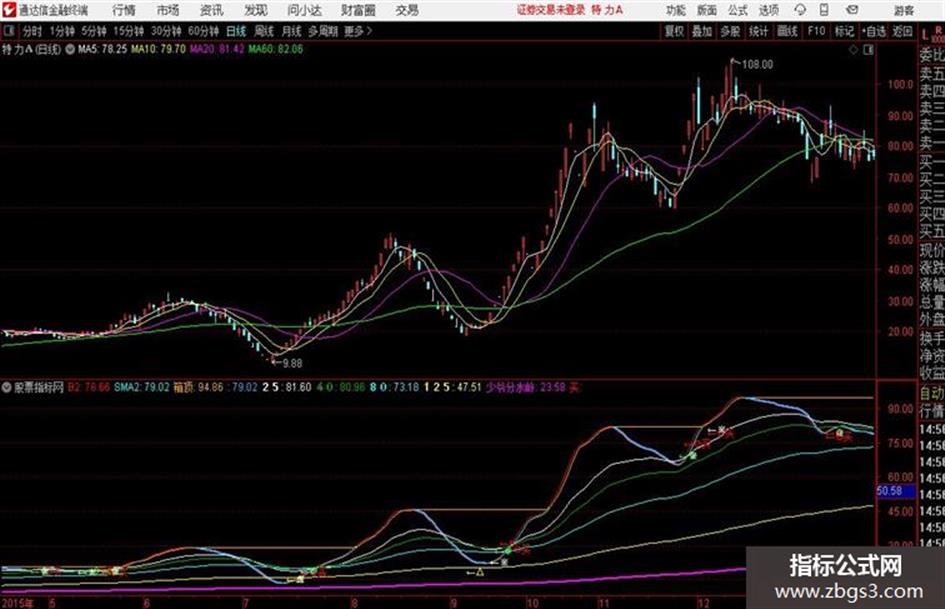Click the MA10: 79.70 label
This screenshot has width=945, height=609.
[158, 49]
